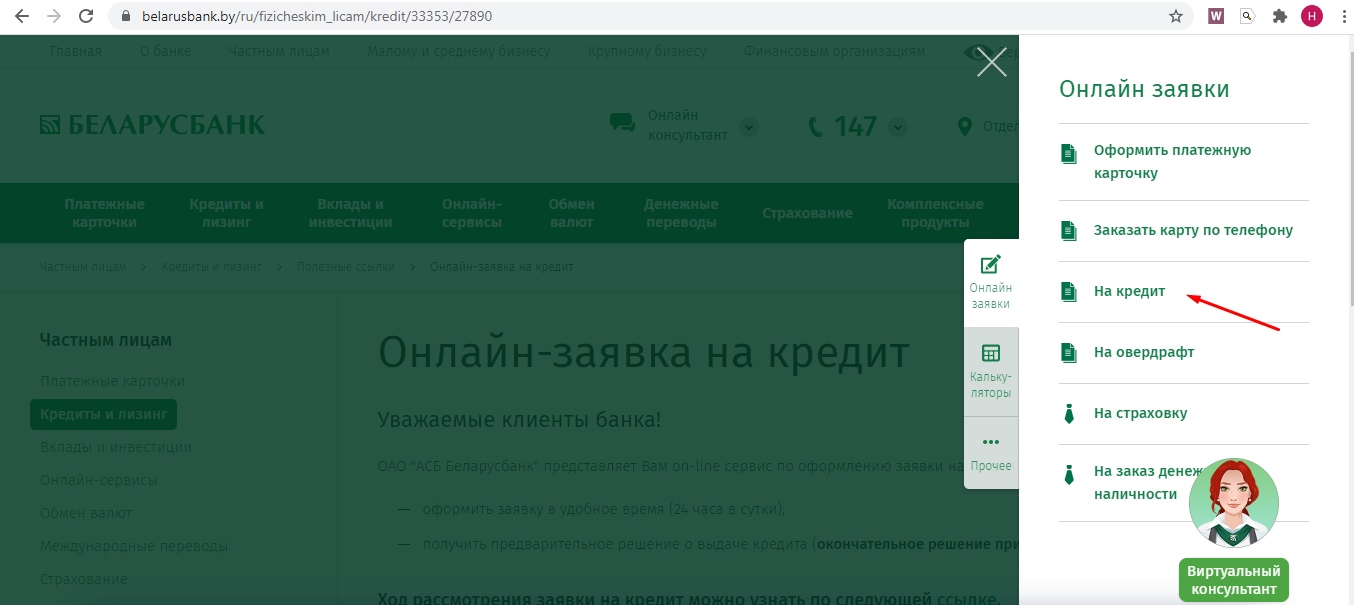The height and width of the screenshot is (605, 1354).
Task: Click the Беларусбанк logo
Action: (x=153, y=125)
